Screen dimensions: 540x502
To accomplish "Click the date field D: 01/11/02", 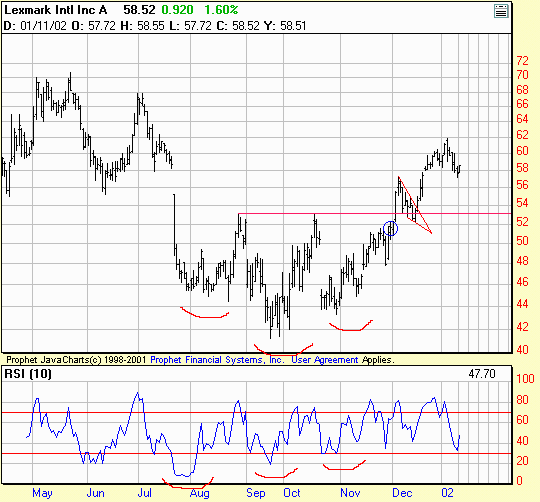I will [35, 26].
